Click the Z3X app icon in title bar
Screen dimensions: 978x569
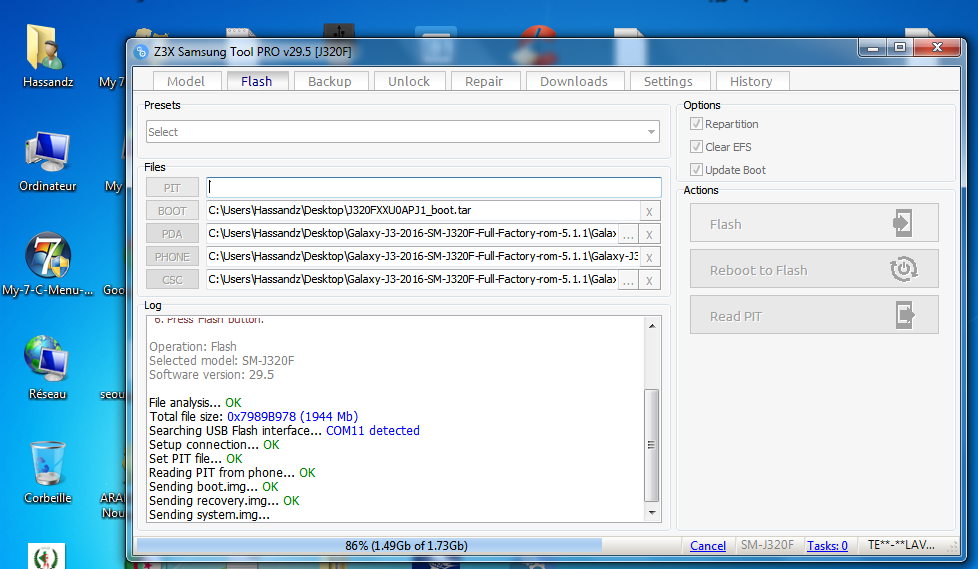(x=142, y=52)
